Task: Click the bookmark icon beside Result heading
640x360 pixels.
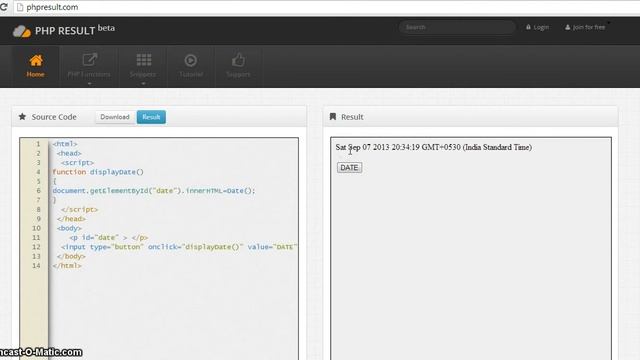Action: click(333, 117)
